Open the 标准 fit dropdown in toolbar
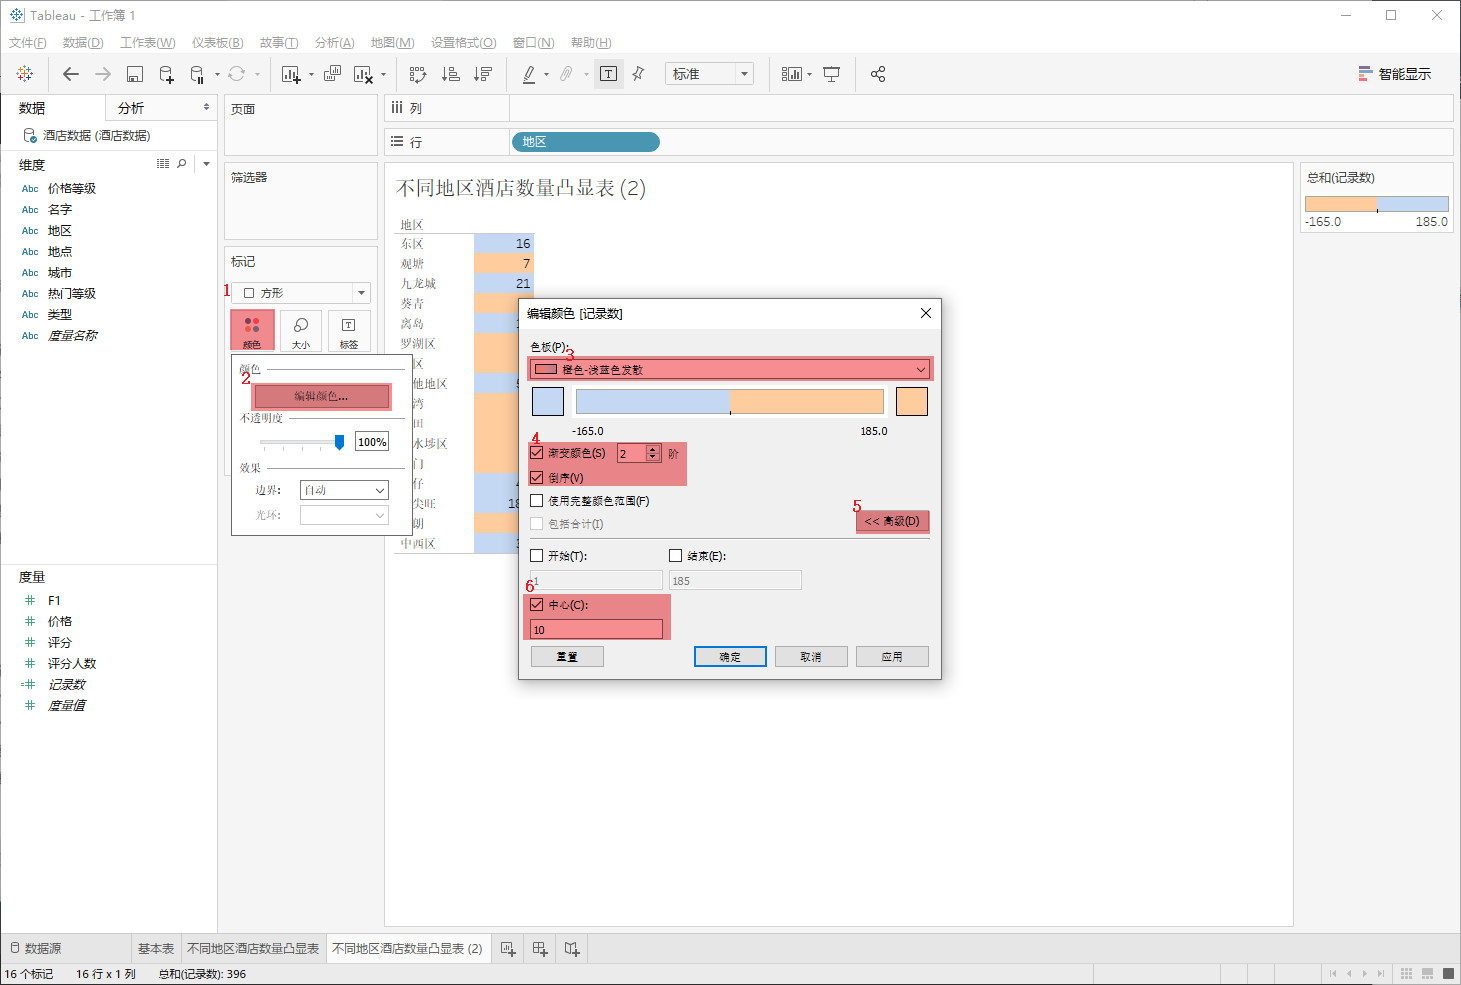The image size is (1461, 985). (x=708, y=74)
